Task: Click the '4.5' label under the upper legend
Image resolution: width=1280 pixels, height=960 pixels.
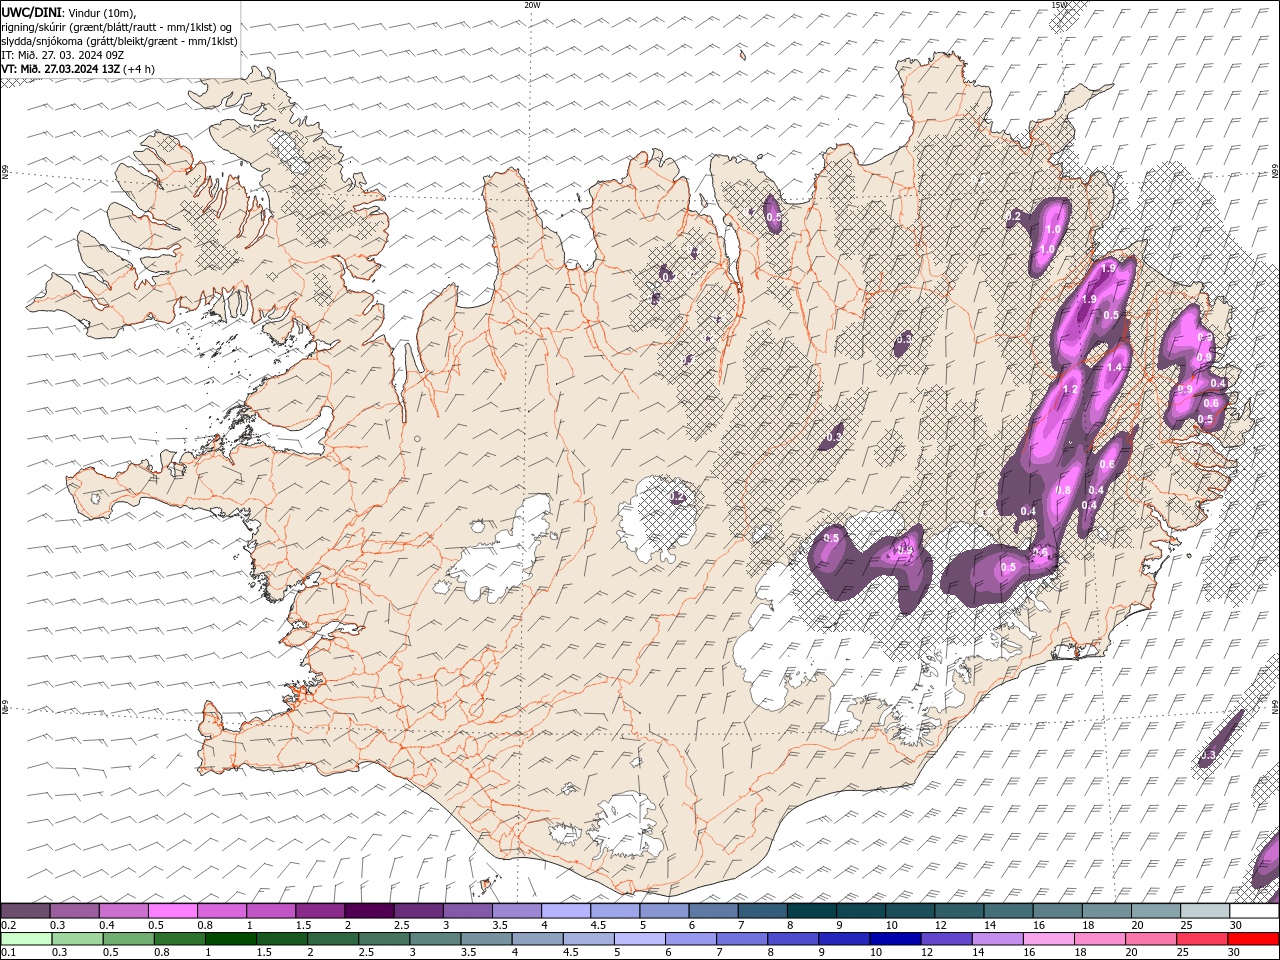Action: tap(598, 925)
